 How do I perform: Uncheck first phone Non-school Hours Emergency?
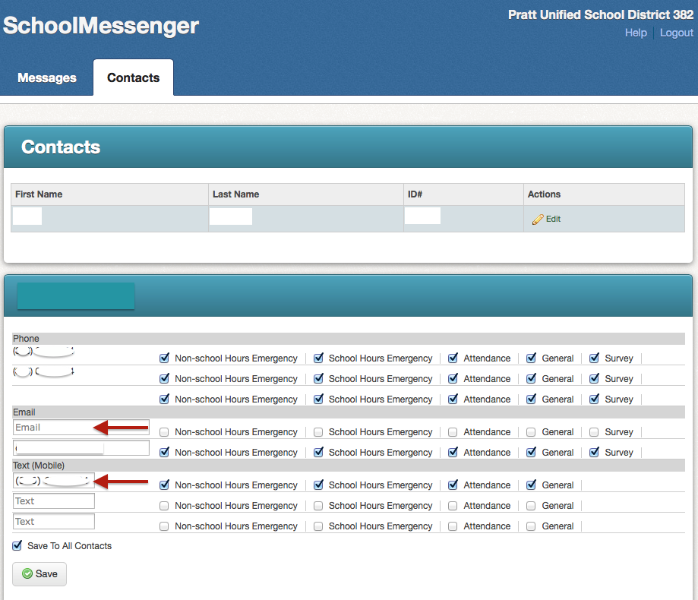[164, 358]
